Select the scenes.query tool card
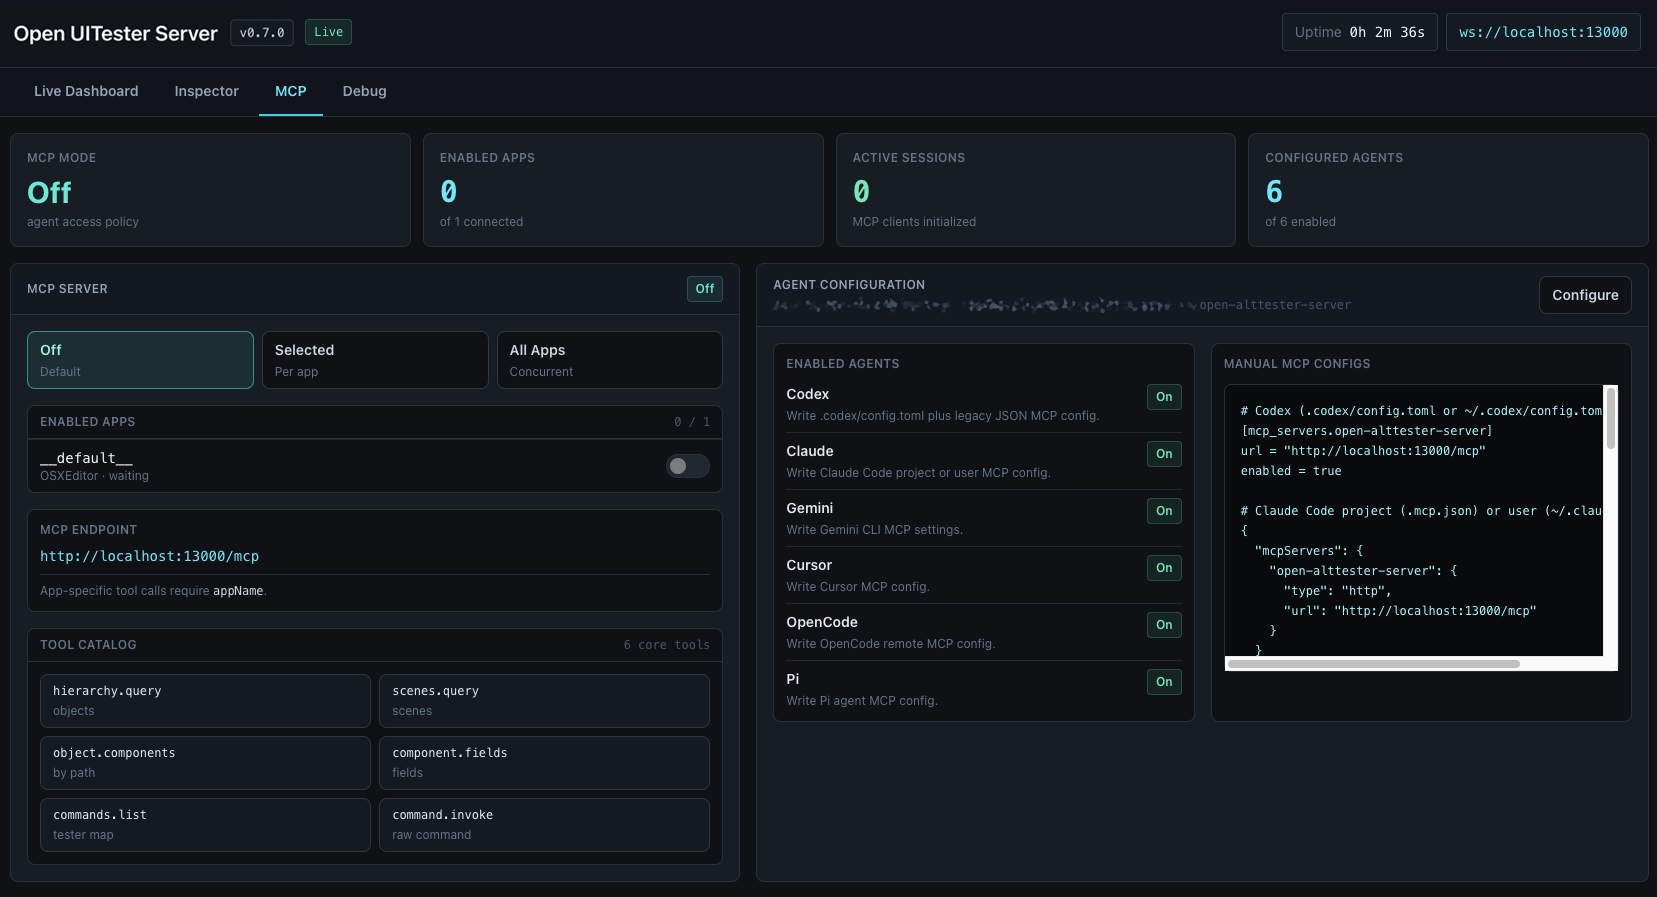The height and width of the screenshot is (897, 1657). (544, 701)
